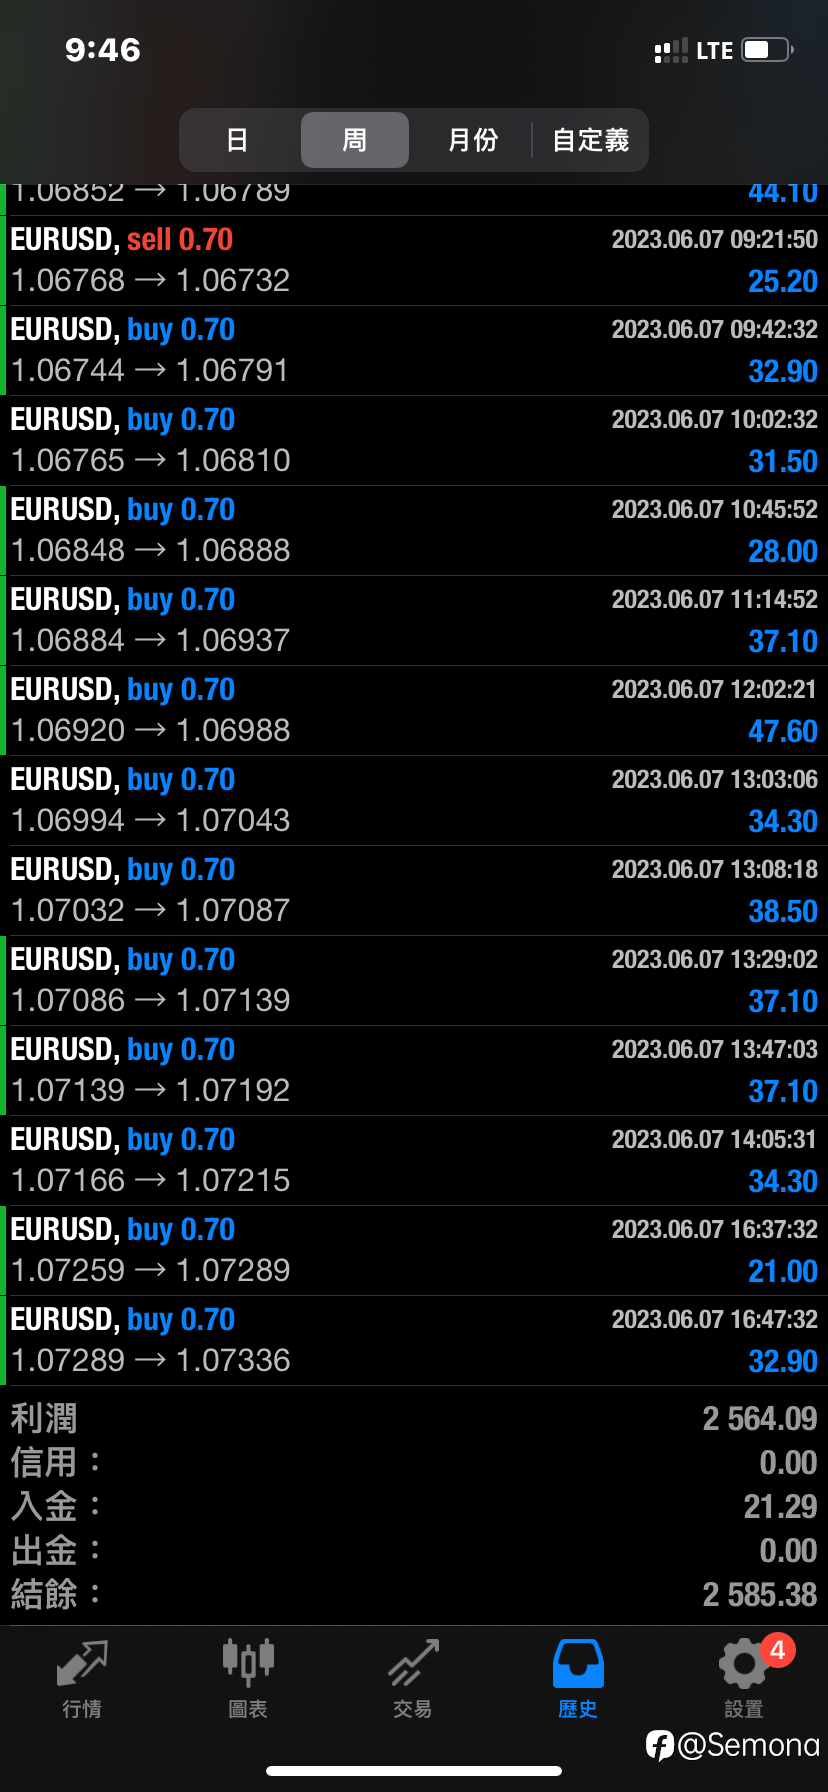Open the Chart (圖表) candlestick icon
Viewport: 828px width, 1792px height.
(248, 1665)
